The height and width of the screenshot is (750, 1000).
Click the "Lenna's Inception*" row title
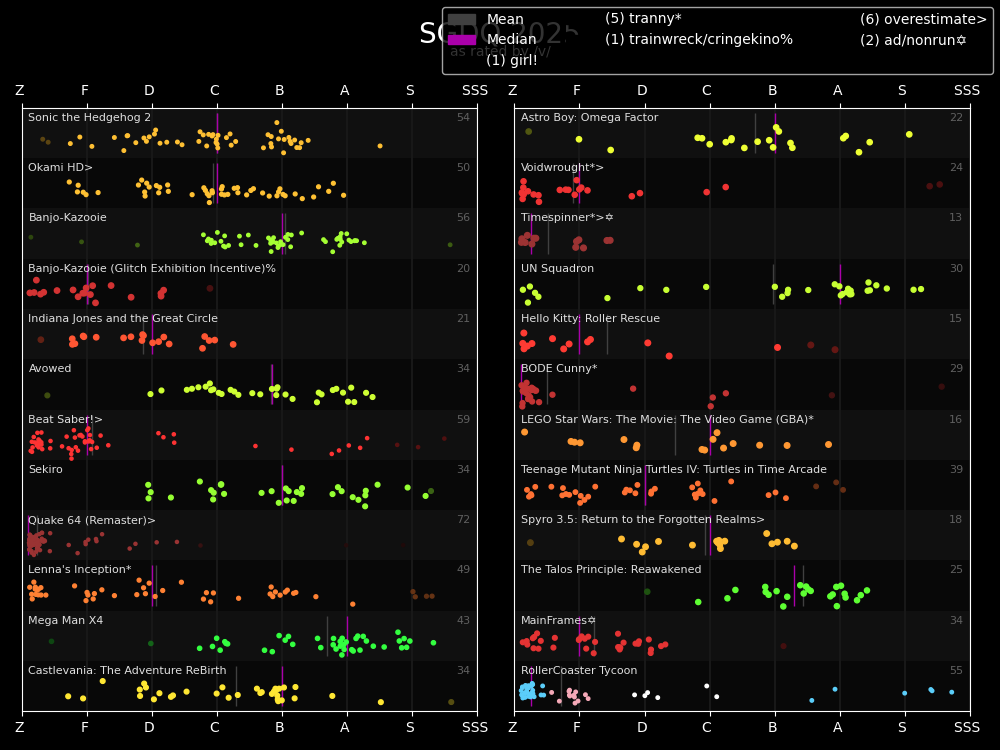pos(80,570)
